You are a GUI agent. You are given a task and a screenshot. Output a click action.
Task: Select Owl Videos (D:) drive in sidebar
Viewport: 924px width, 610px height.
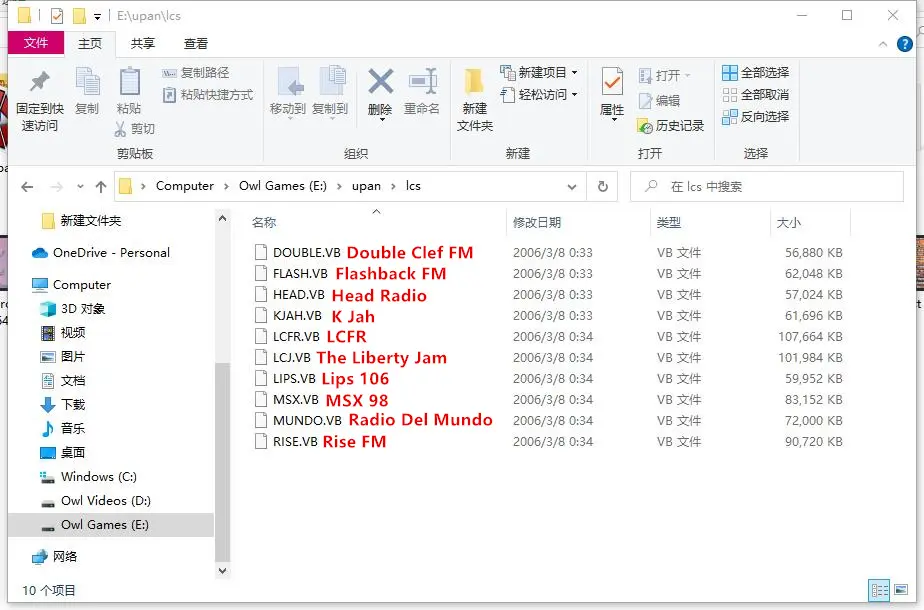click(95, 500)
